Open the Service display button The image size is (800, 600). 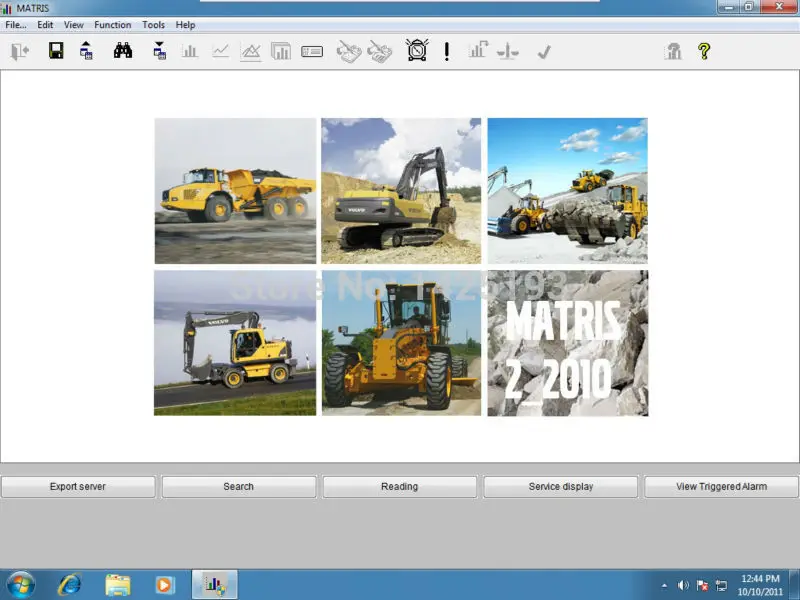pos(561,487)
